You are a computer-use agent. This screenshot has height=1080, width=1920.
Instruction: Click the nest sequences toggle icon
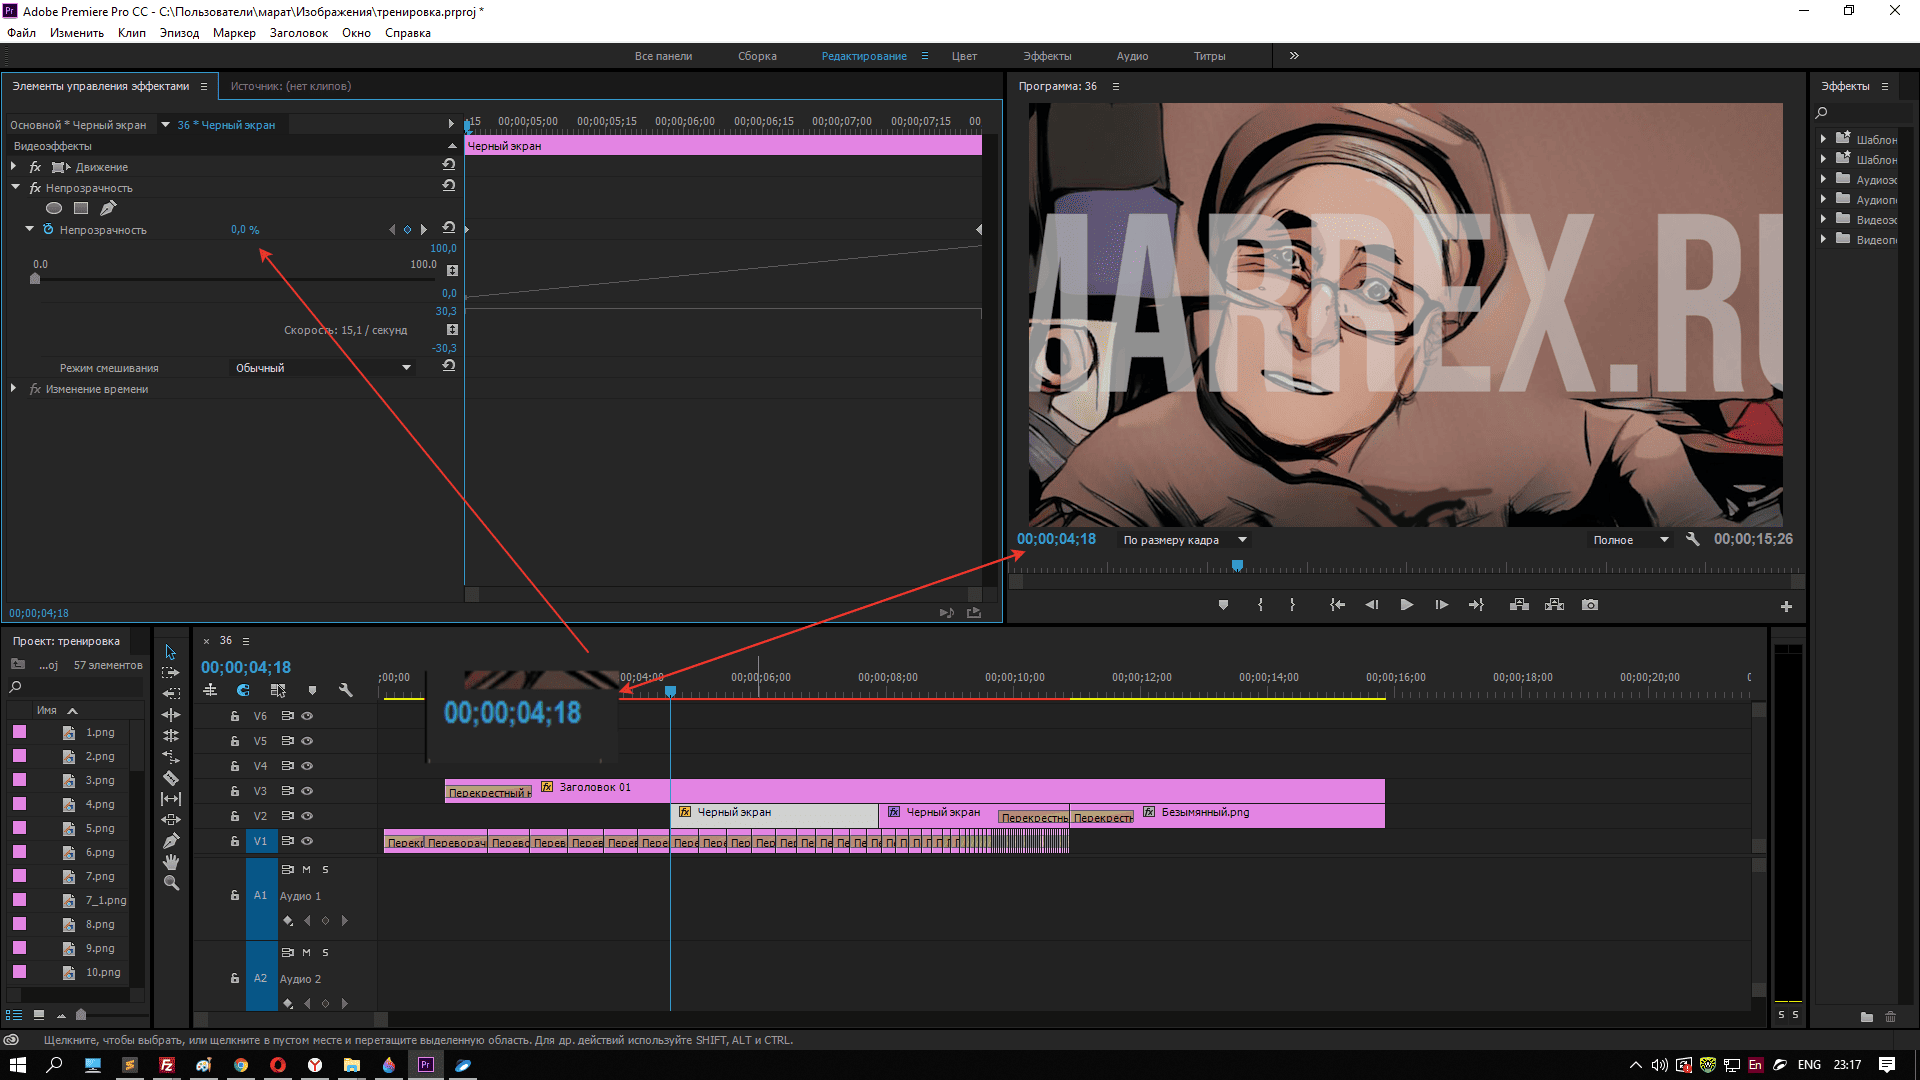point(210,690)
